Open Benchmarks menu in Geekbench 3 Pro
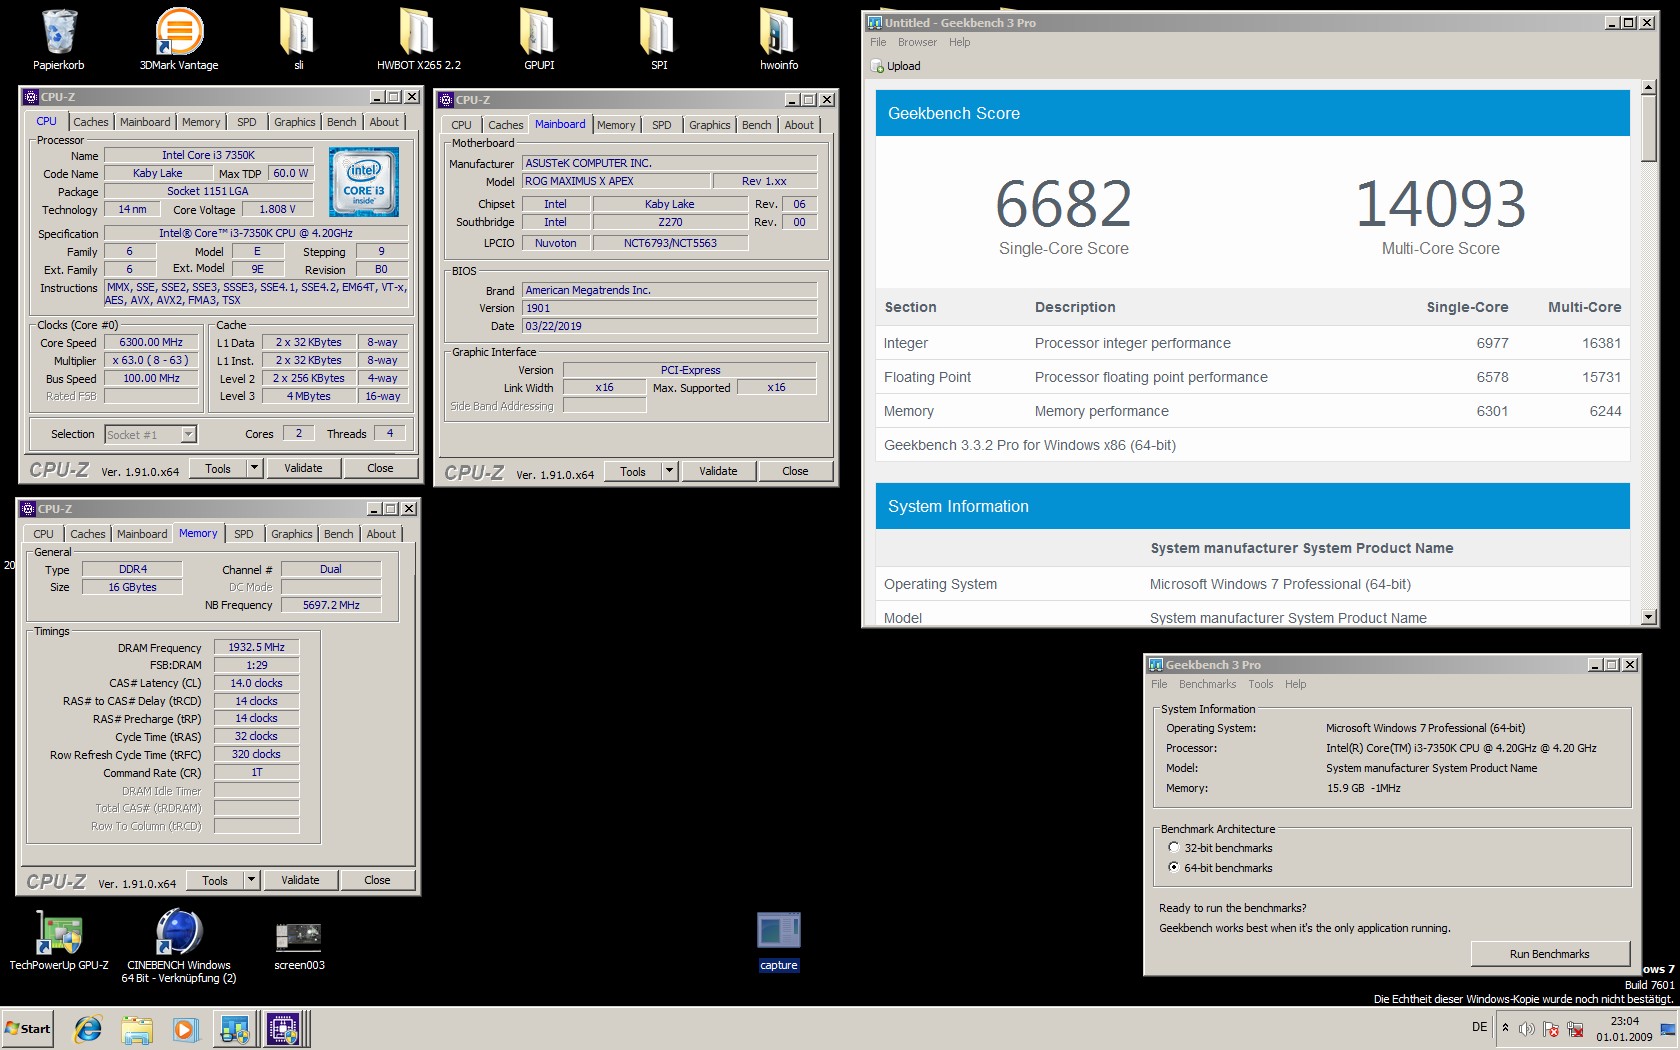Viewport: 1680px width, 1050px height. click(x=1207, y=684)
